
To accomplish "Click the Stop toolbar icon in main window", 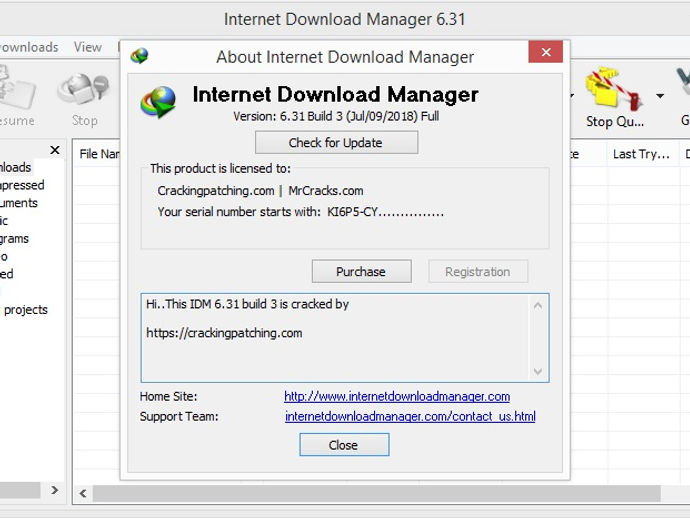I will (84, 98).
